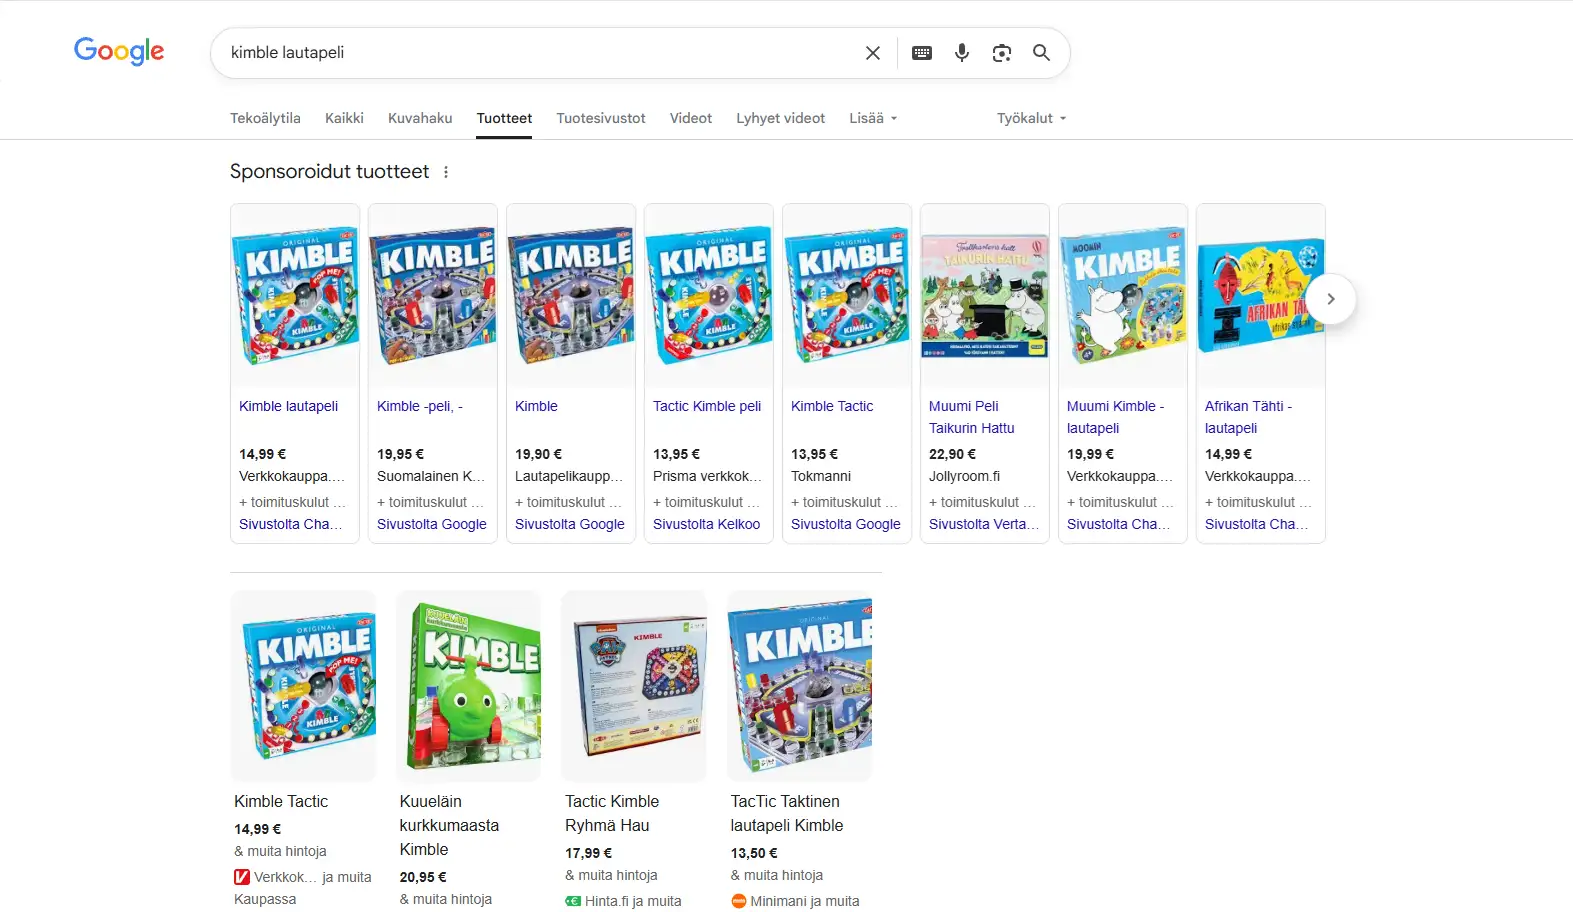Click inside the search box text

click(x=287, y=53)
